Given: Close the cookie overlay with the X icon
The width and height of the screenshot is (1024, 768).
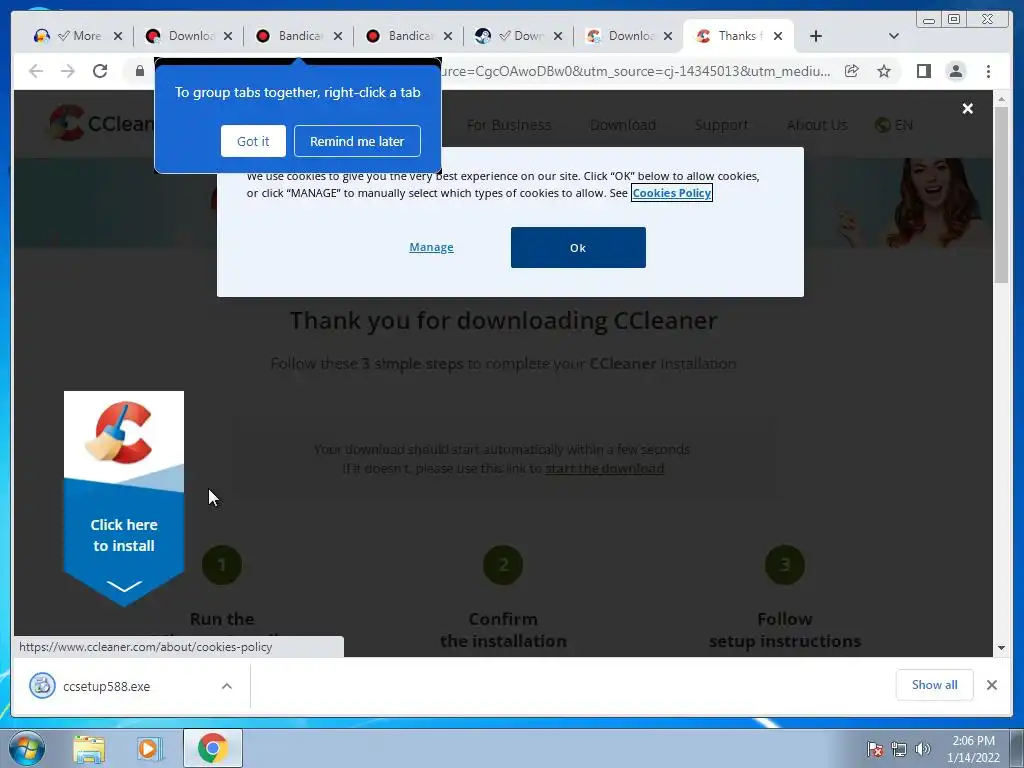Looking at the screenshot, I should (968, 108).
